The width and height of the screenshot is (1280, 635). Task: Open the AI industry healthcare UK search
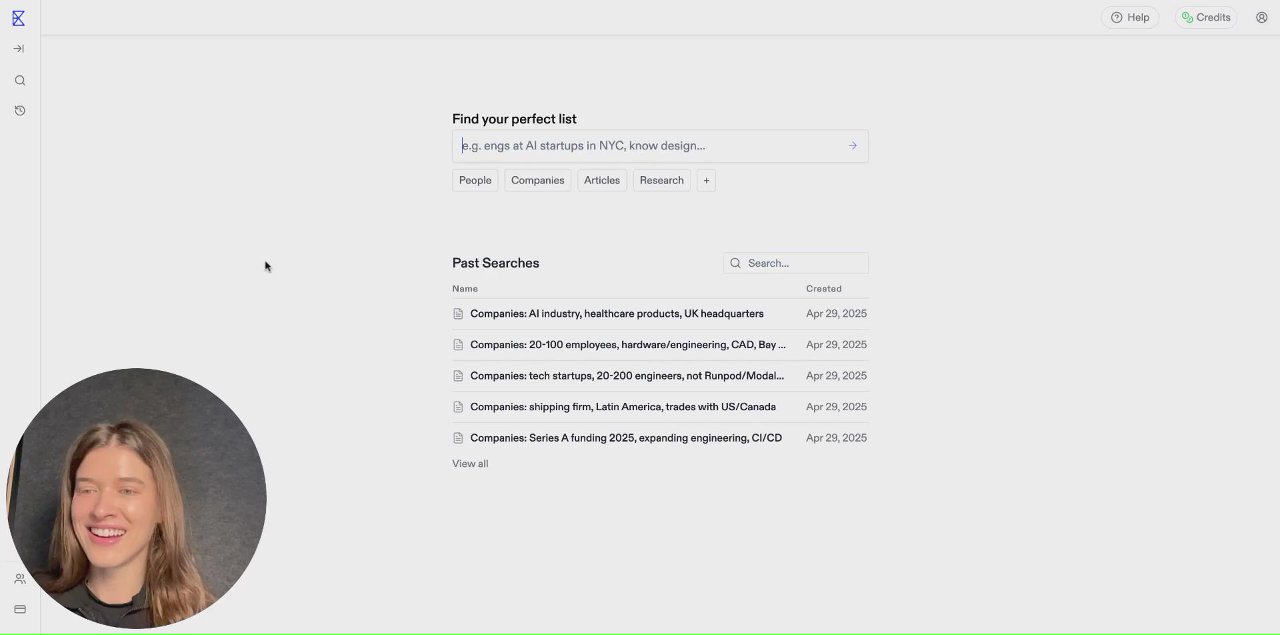[x=616, y=314]
